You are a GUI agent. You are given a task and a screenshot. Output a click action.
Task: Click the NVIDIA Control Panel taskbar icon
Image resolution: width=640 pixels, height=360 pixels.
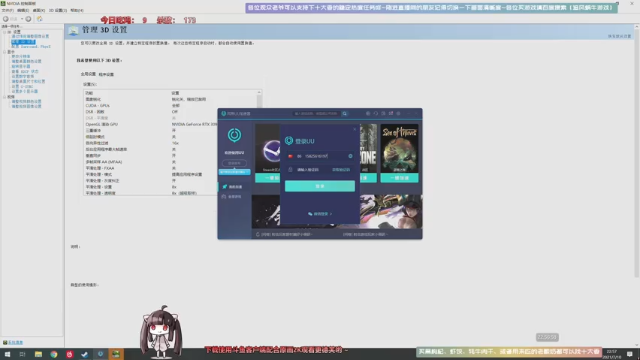tap(116, 354)
